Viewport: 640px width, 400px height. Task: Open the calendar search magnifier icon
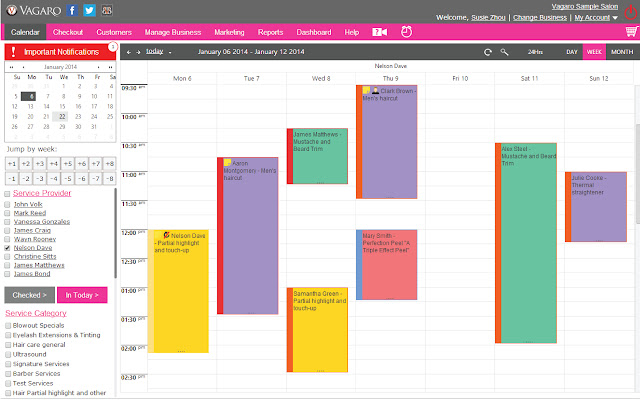504,52
